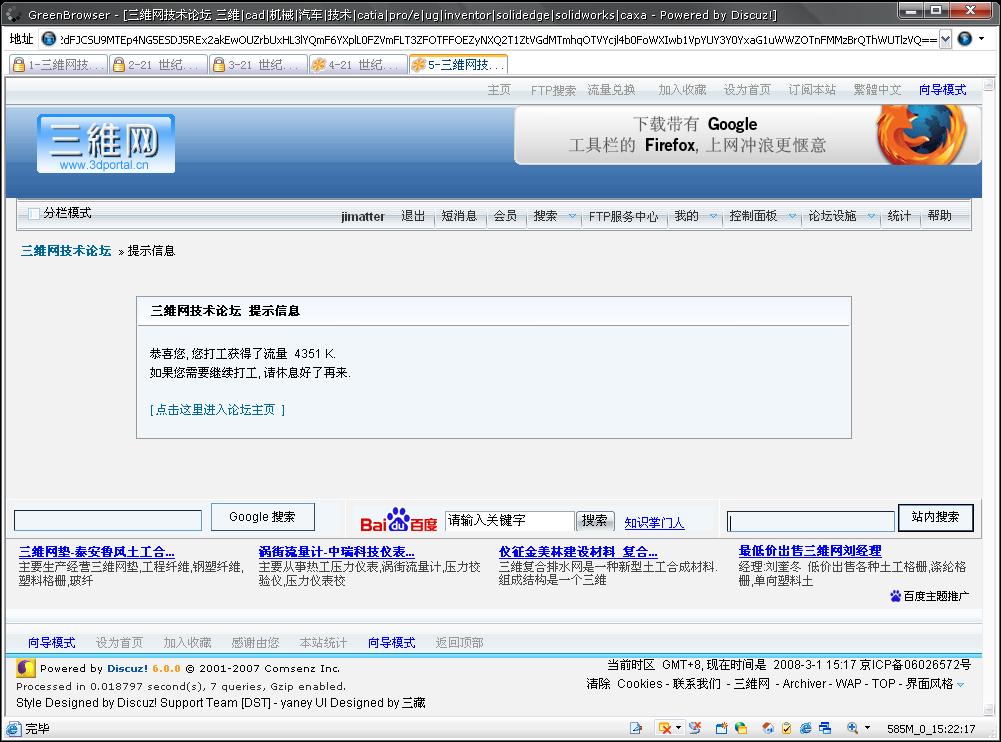Image resolution: width=1001 pixels, height=742 pixels.
Task: Expand the 搜索 dropdown arrow in menu
Action: (572, 216)
